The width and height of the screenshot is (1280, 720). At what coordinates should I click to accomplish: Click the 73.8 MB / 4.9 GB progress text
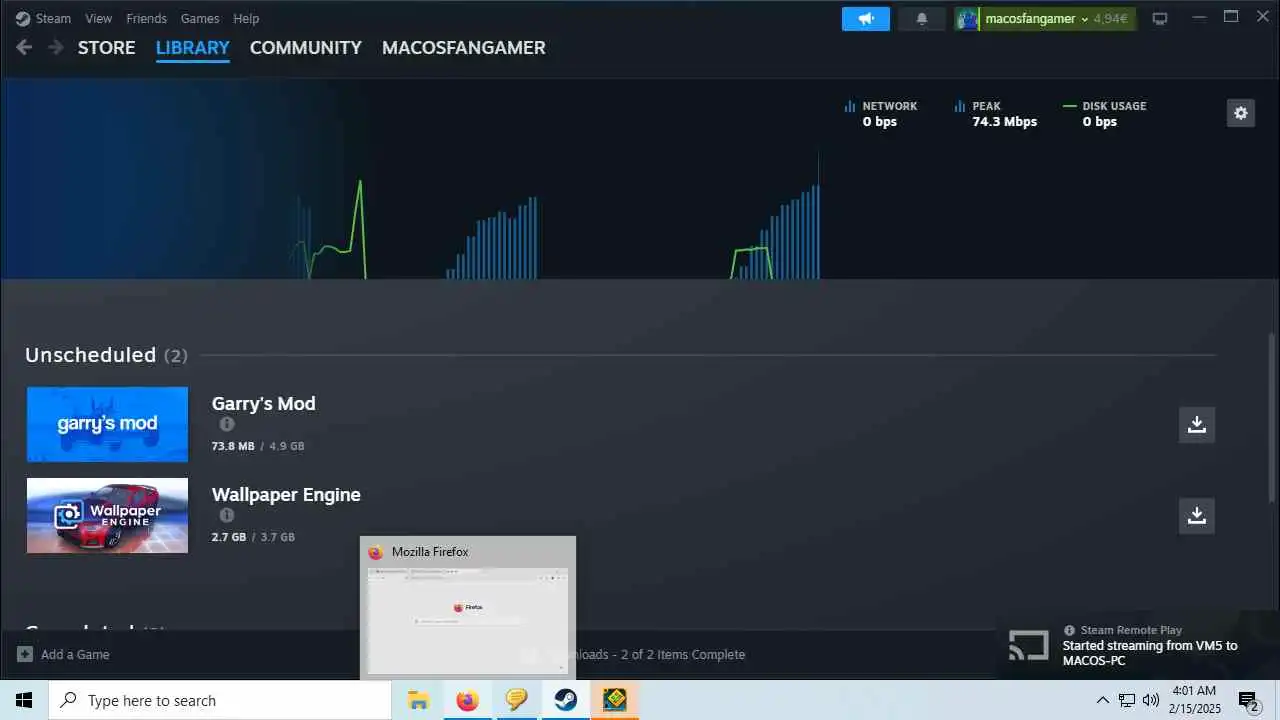[258, 446]
